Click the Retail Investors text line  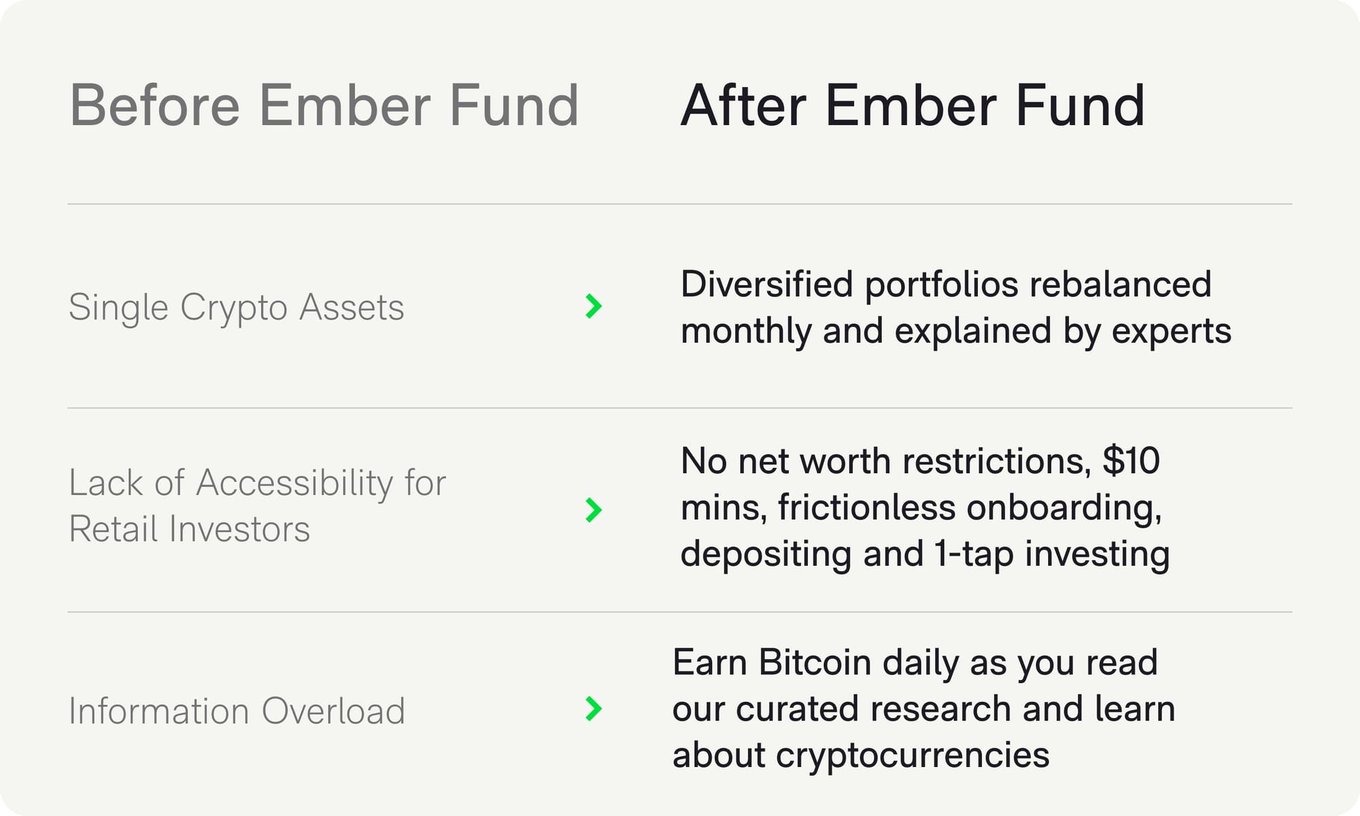189,528
